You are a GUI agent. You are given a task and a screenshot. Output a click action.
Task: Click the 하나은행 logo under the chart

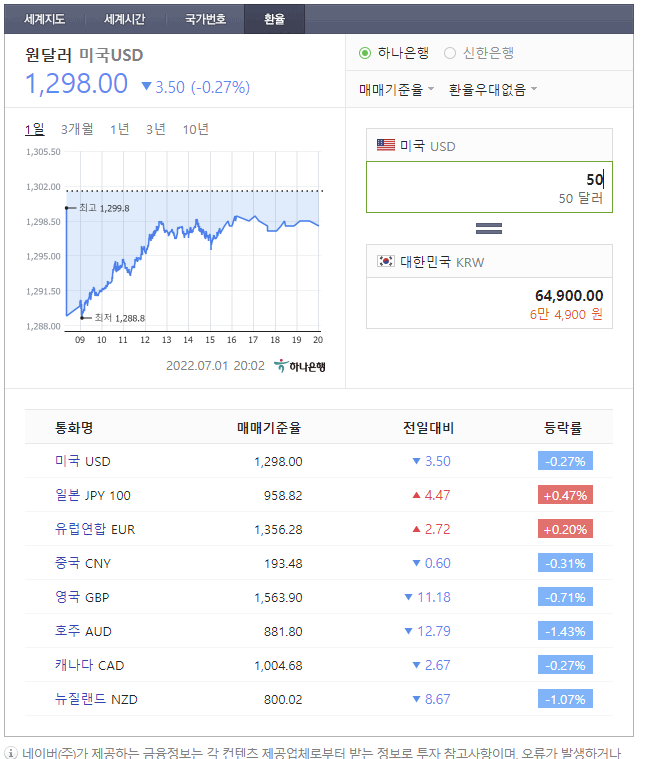point(300,366)
